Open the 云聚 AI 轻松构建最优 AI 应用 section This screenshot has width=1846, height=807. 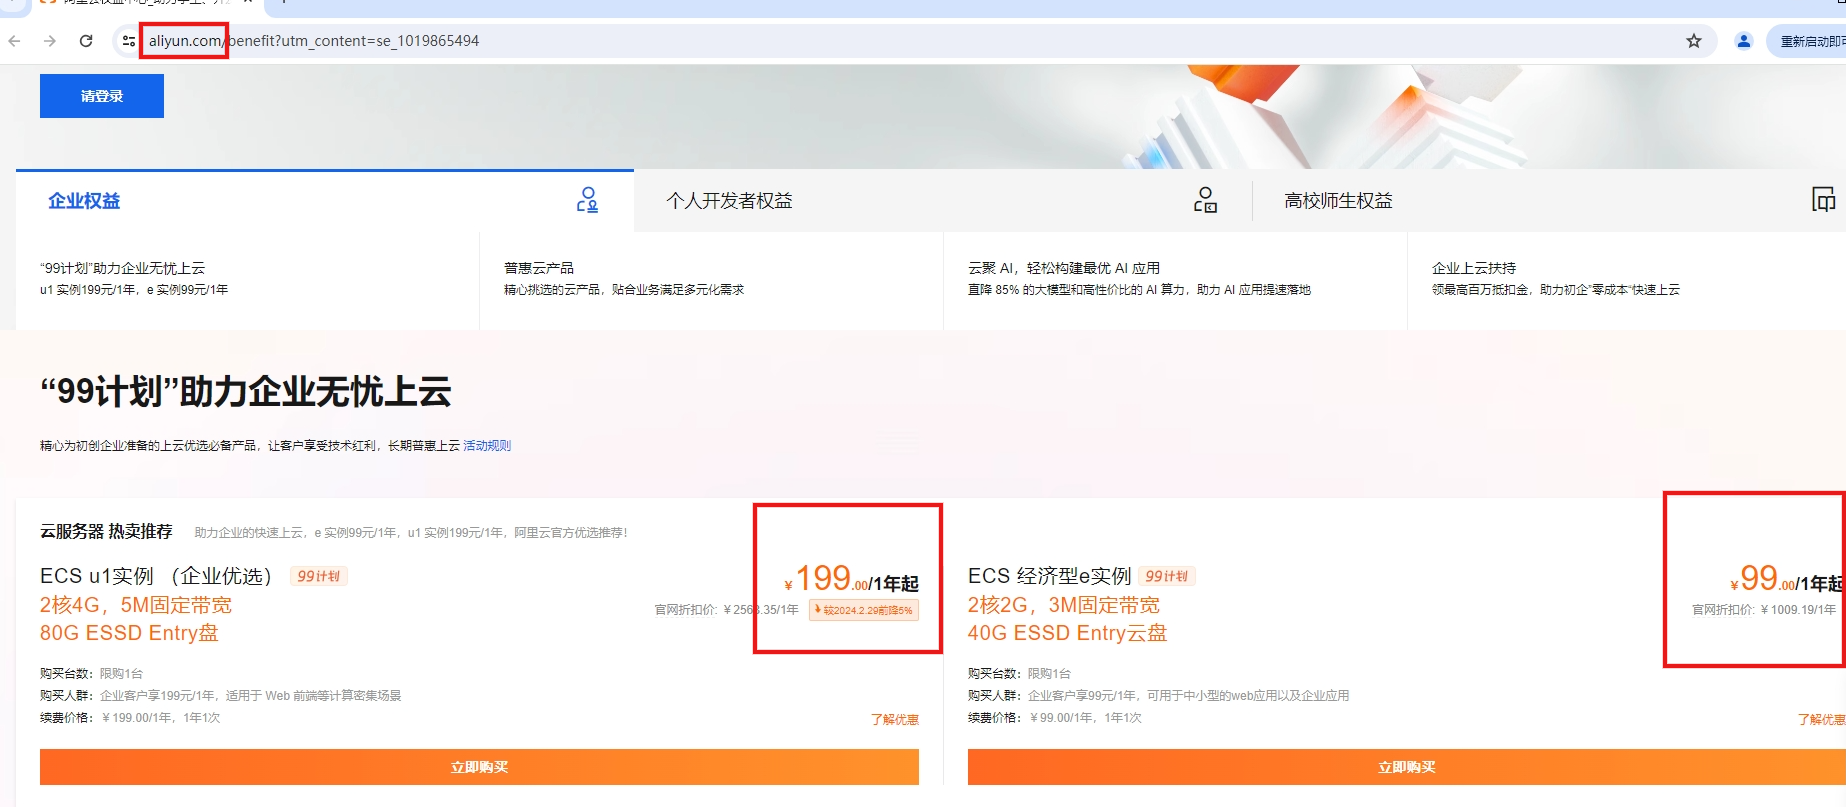point(1175,279)
